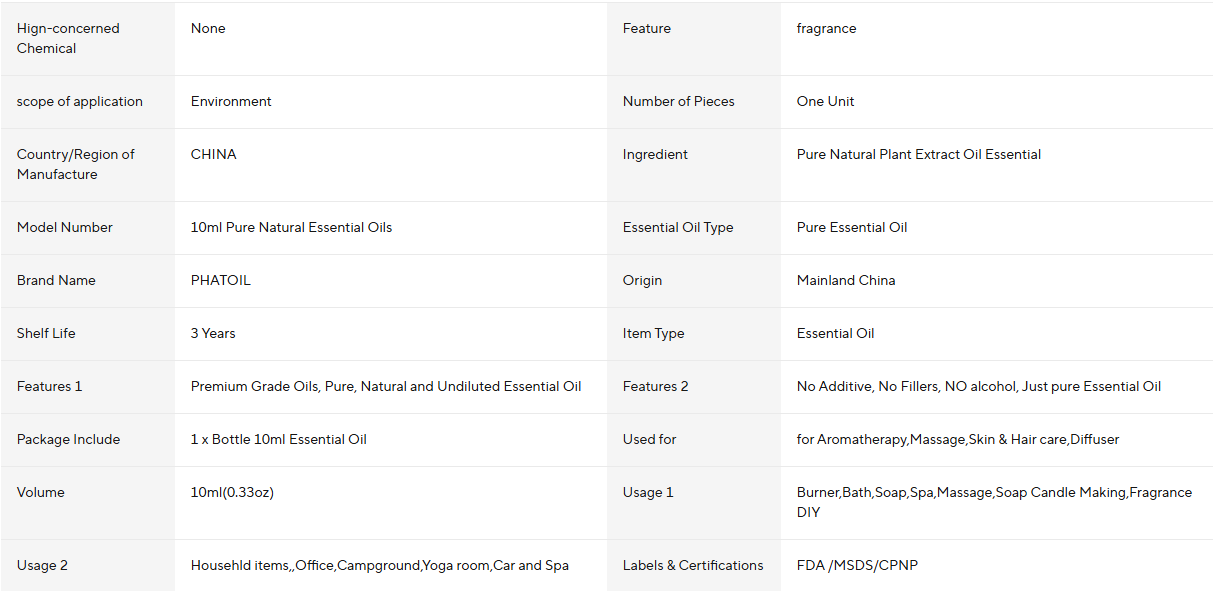Click the 10ml Pure Natural Essential Oils value

pyautogui.click(x=291, y=227)
